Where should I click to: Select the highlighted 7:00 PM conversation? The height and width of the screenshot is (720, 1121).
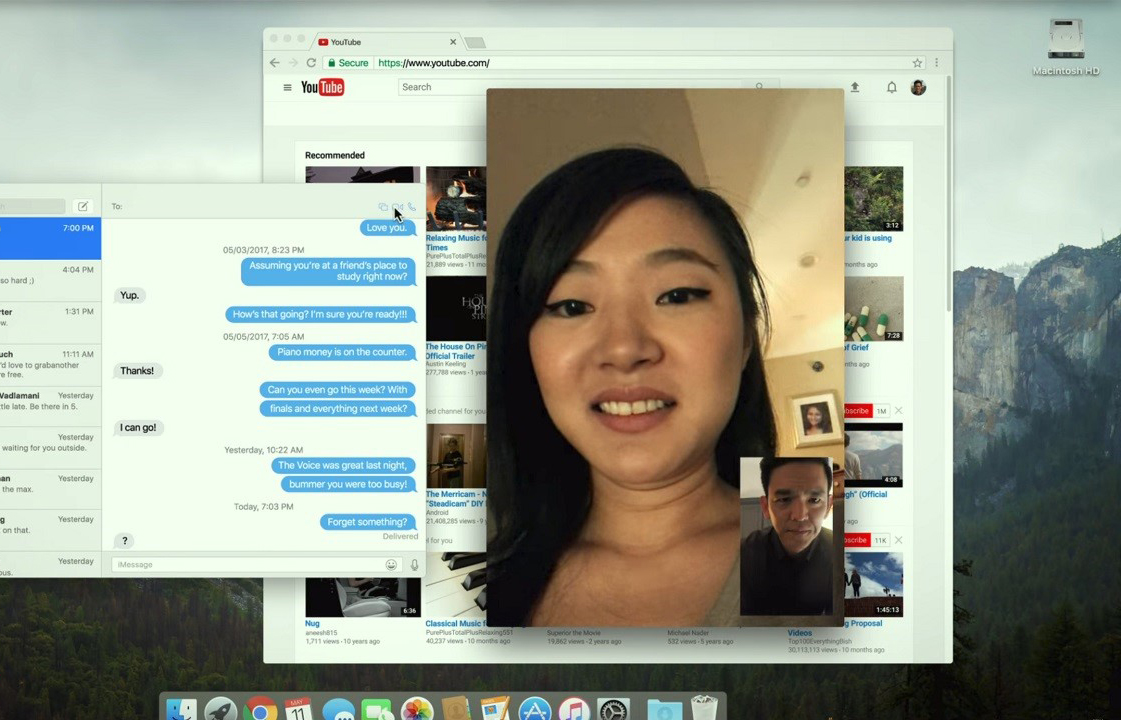[x=50, y=239]
